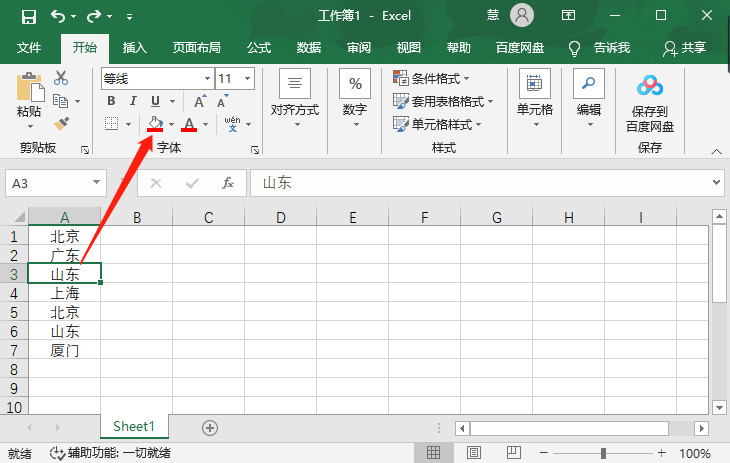Add a new sheet with plus icon
The width and height of the screenshot is (730, 463).
(x=210, y=427)
